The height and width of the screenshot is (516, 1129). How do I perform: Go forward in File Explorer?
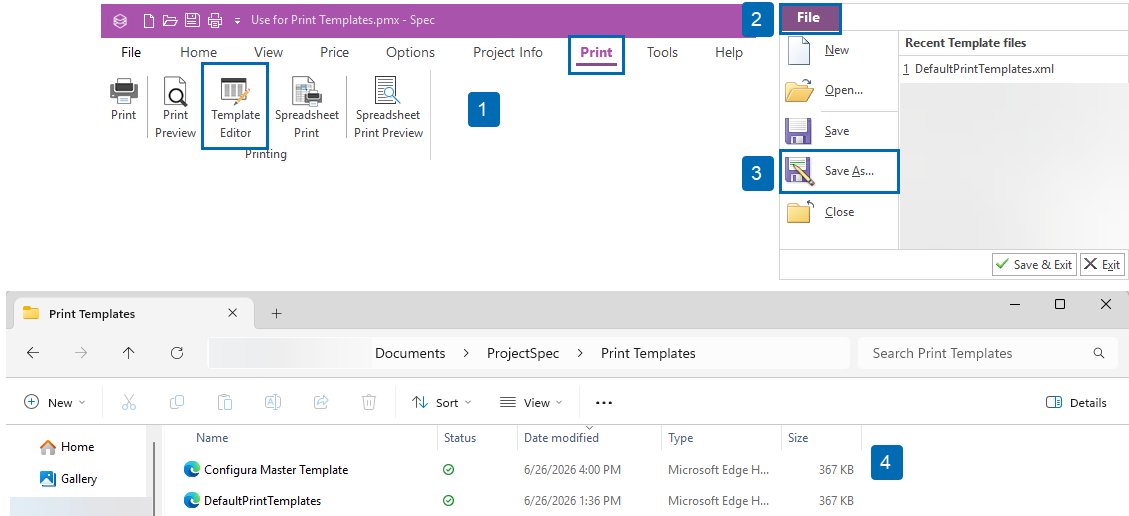coord(81,353)
